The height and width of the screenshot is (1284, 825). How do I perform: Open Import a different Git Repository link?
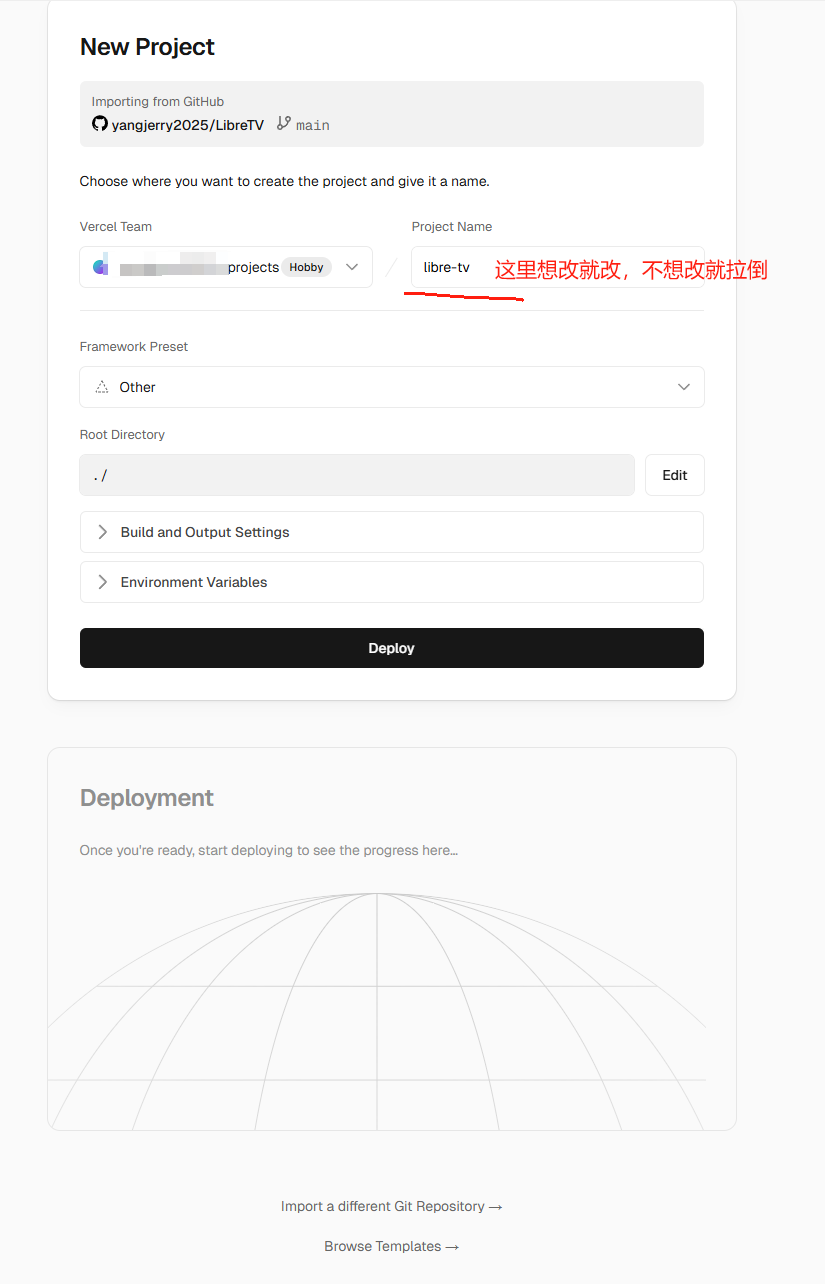click(x=391, y=1206)
